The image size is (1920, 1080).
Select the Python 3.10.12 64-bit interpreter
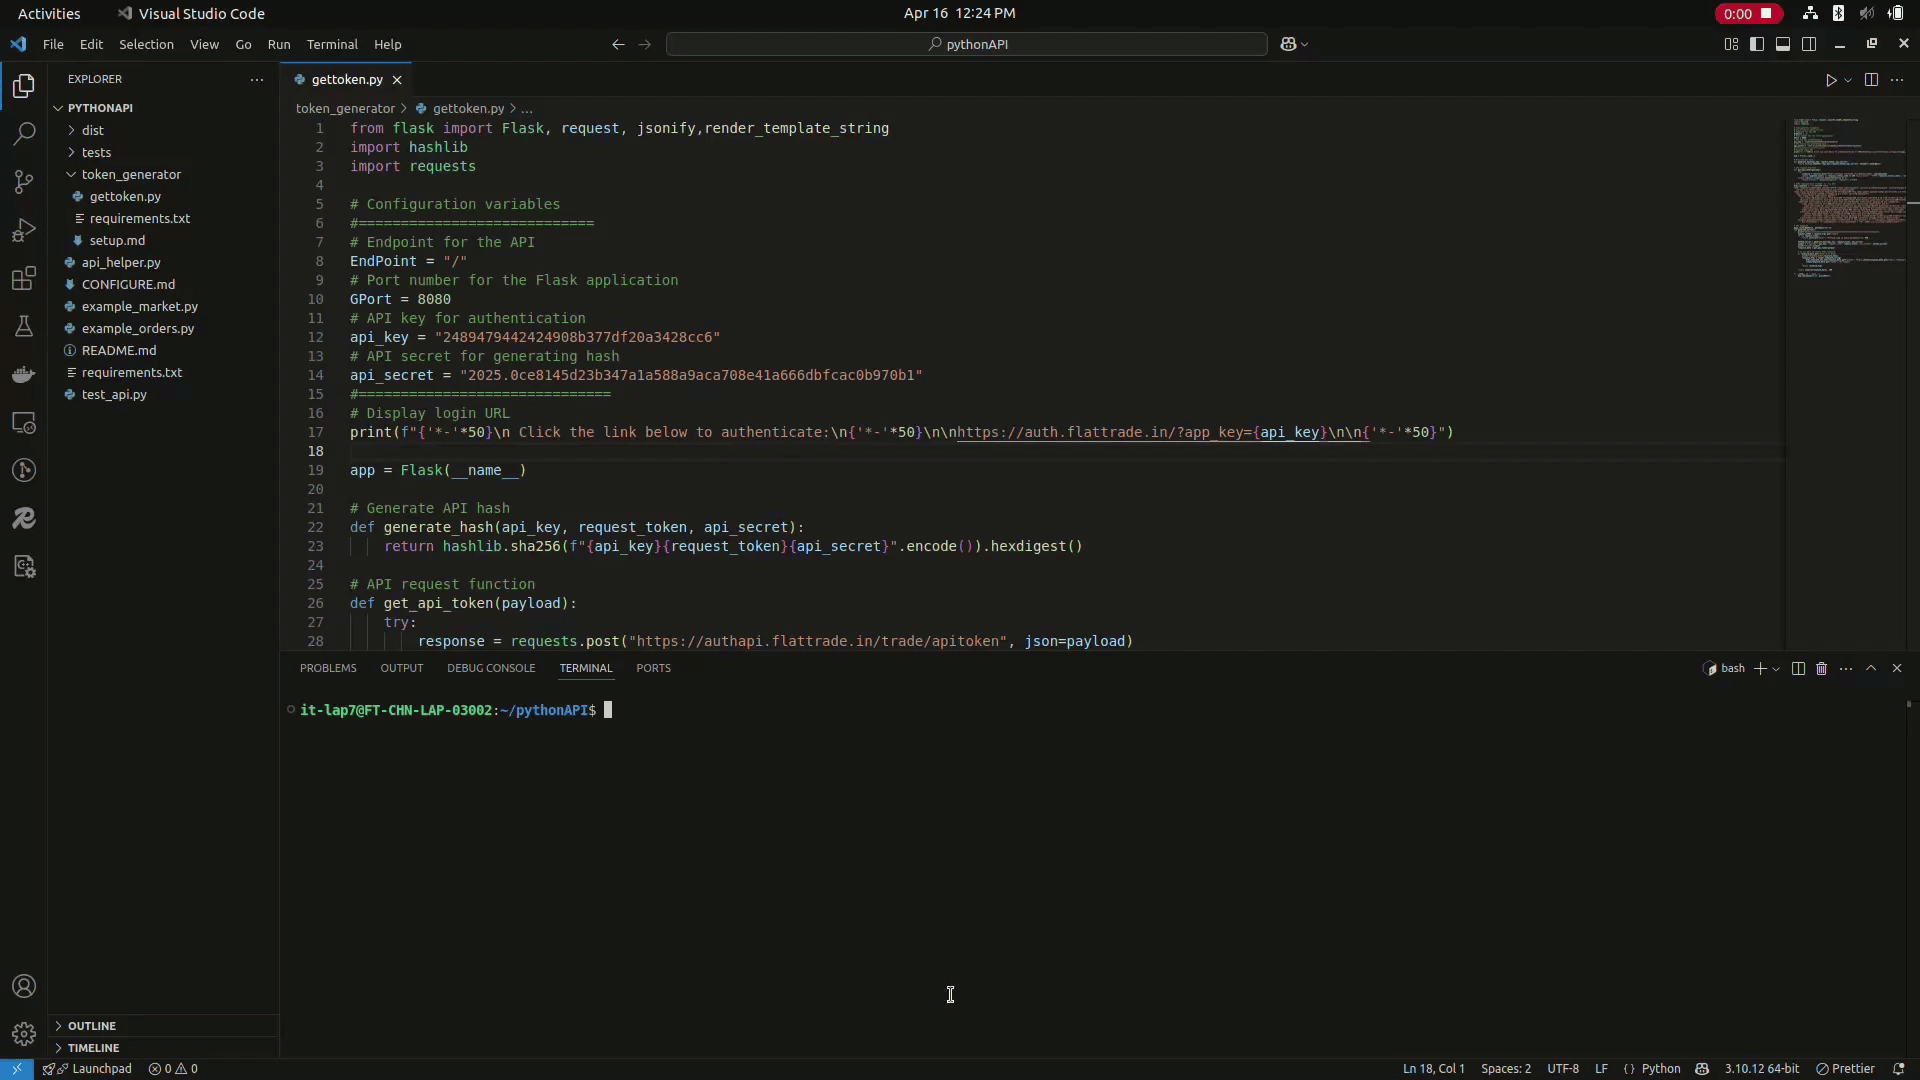[x=1761, y=1069]
